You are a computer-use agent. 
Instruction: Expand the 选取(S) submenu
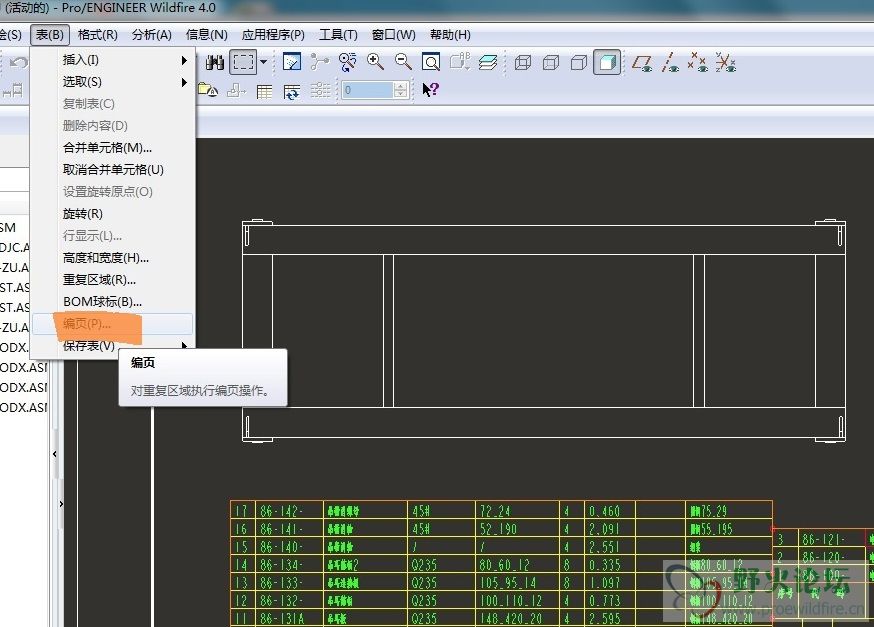(x=113, y=82)
